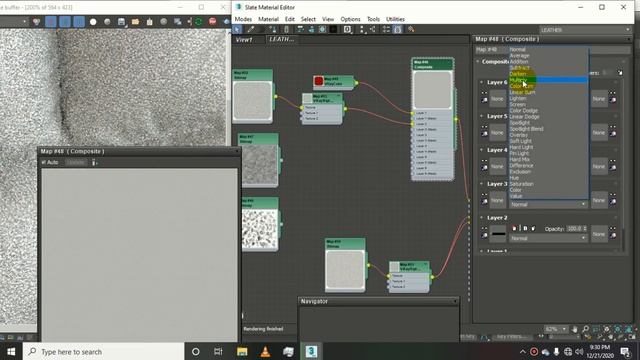Toggle Show Shaded Material in Viewport icon
This screenshot has height=360, width=640.
pyautogui.click(x=322, y=29)
